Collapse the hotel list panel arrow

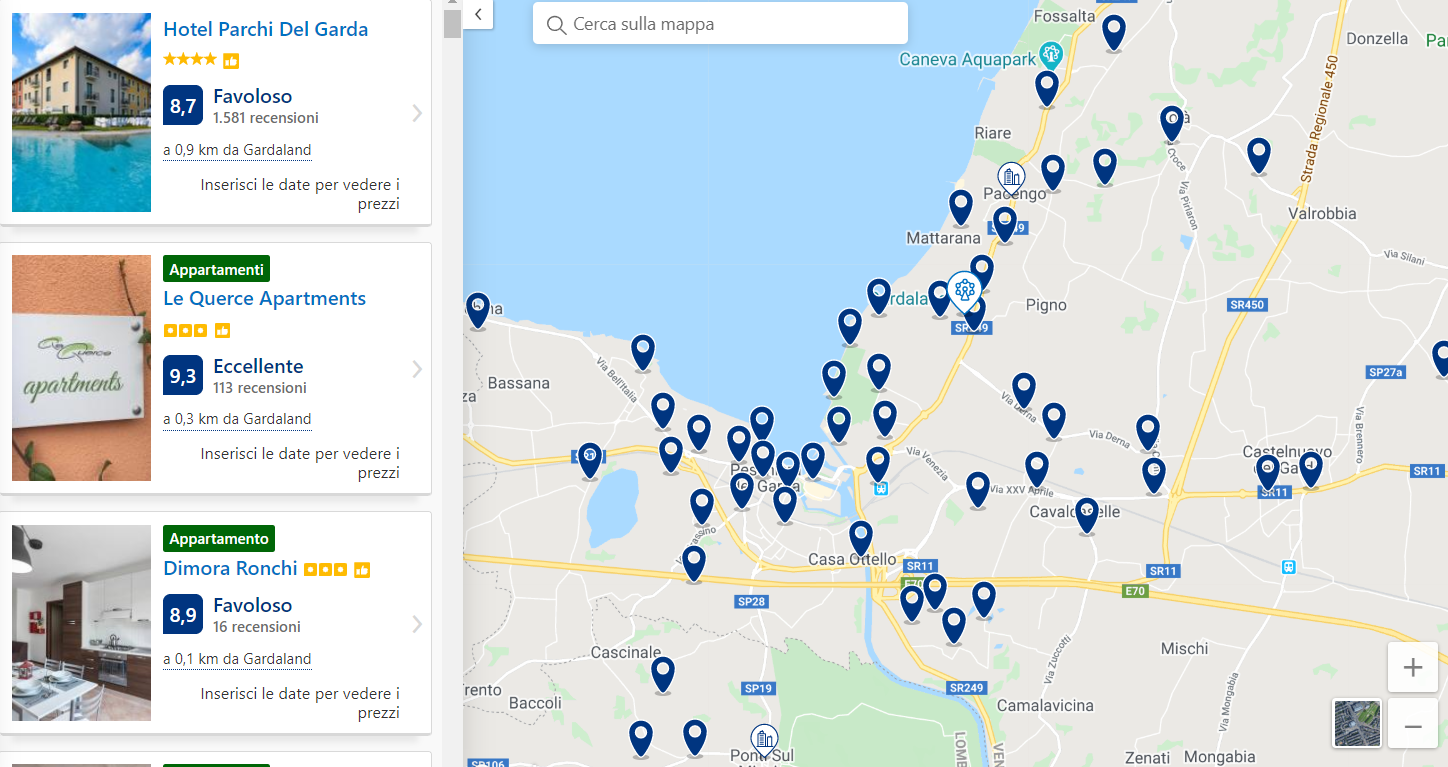click(x=478, y=14)
